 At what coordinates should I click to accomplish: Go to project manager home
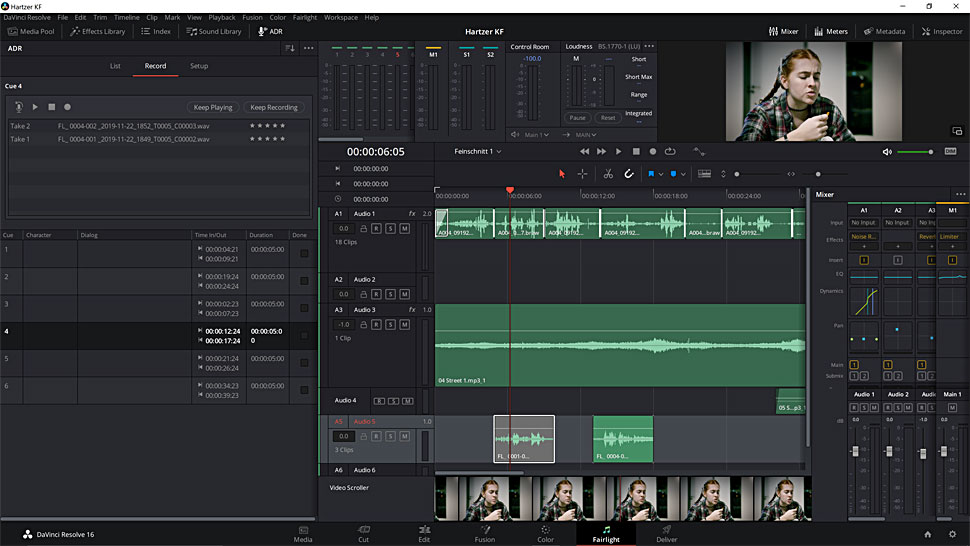pos(927,534)
